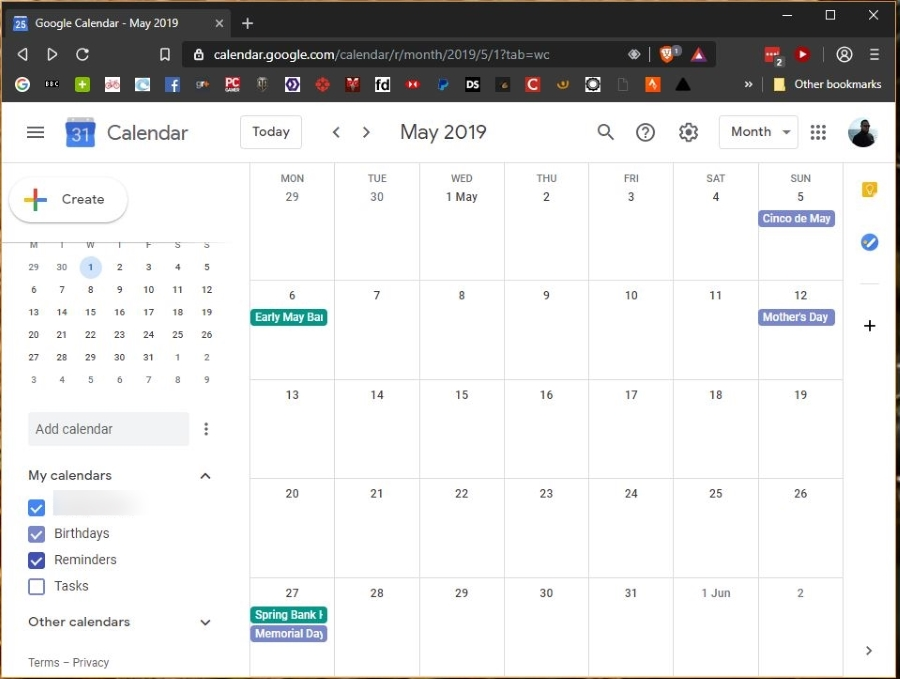The image size is (900, 679).
Task: Open the calendar search
Action: coord(605,132)
